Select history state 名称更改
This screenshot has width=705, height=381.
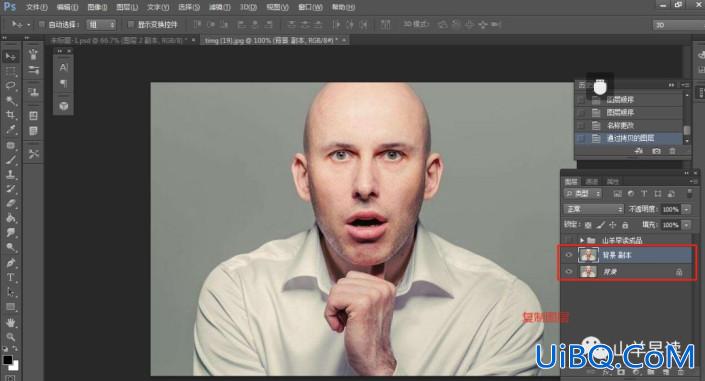point(629,125)
